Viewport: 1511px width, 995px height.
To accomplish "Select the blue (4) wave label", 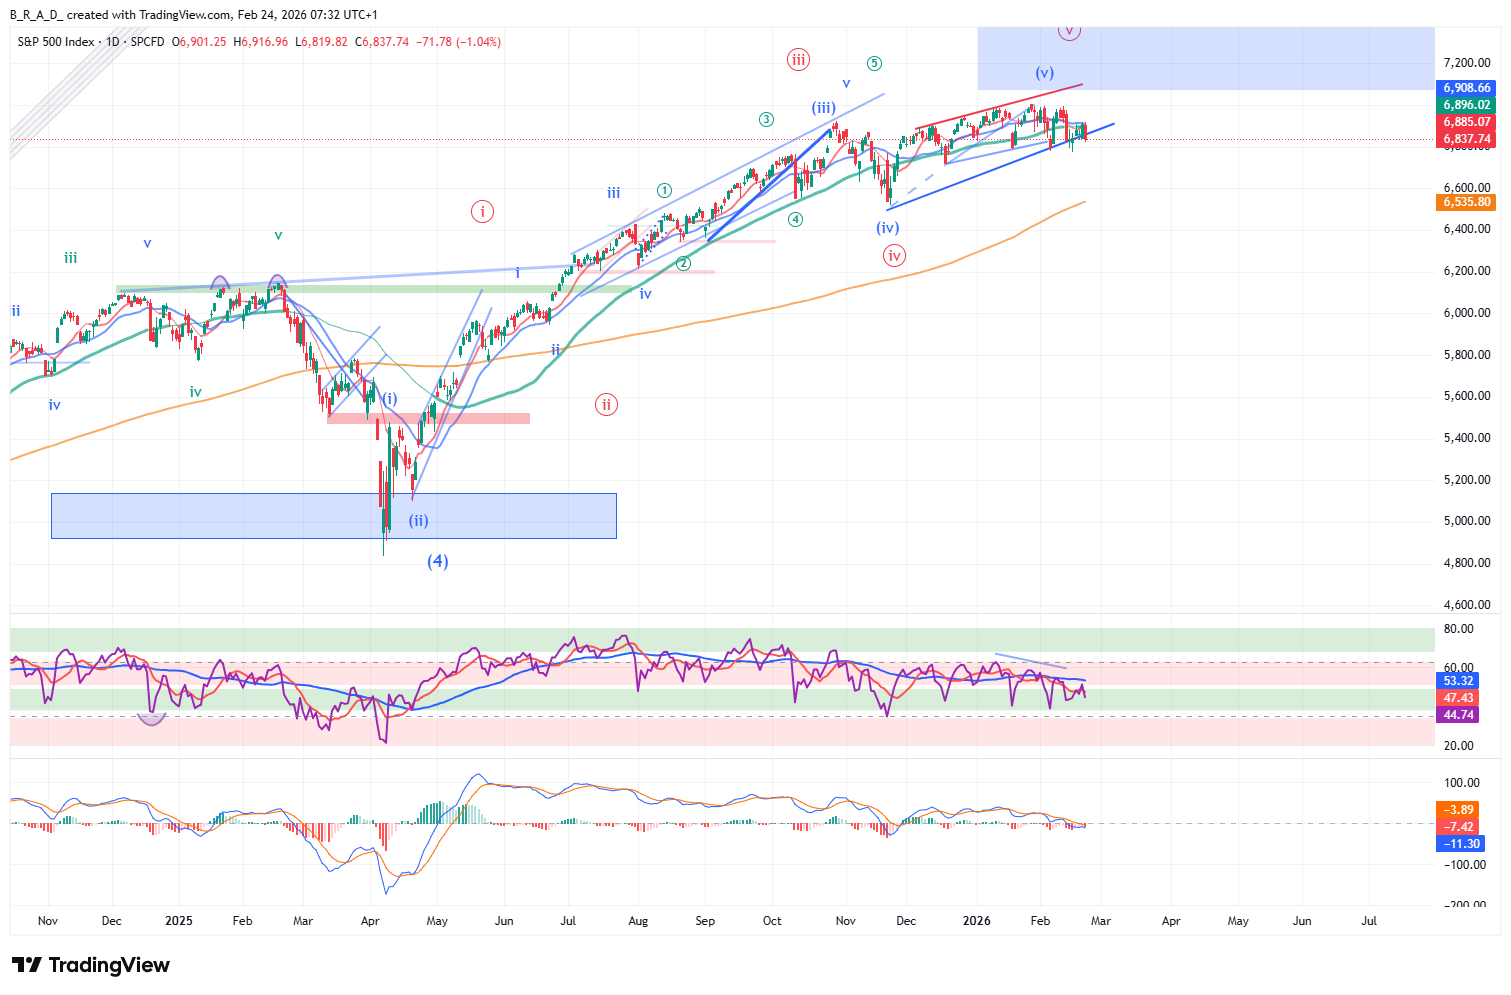I will (x=438, y=561).
